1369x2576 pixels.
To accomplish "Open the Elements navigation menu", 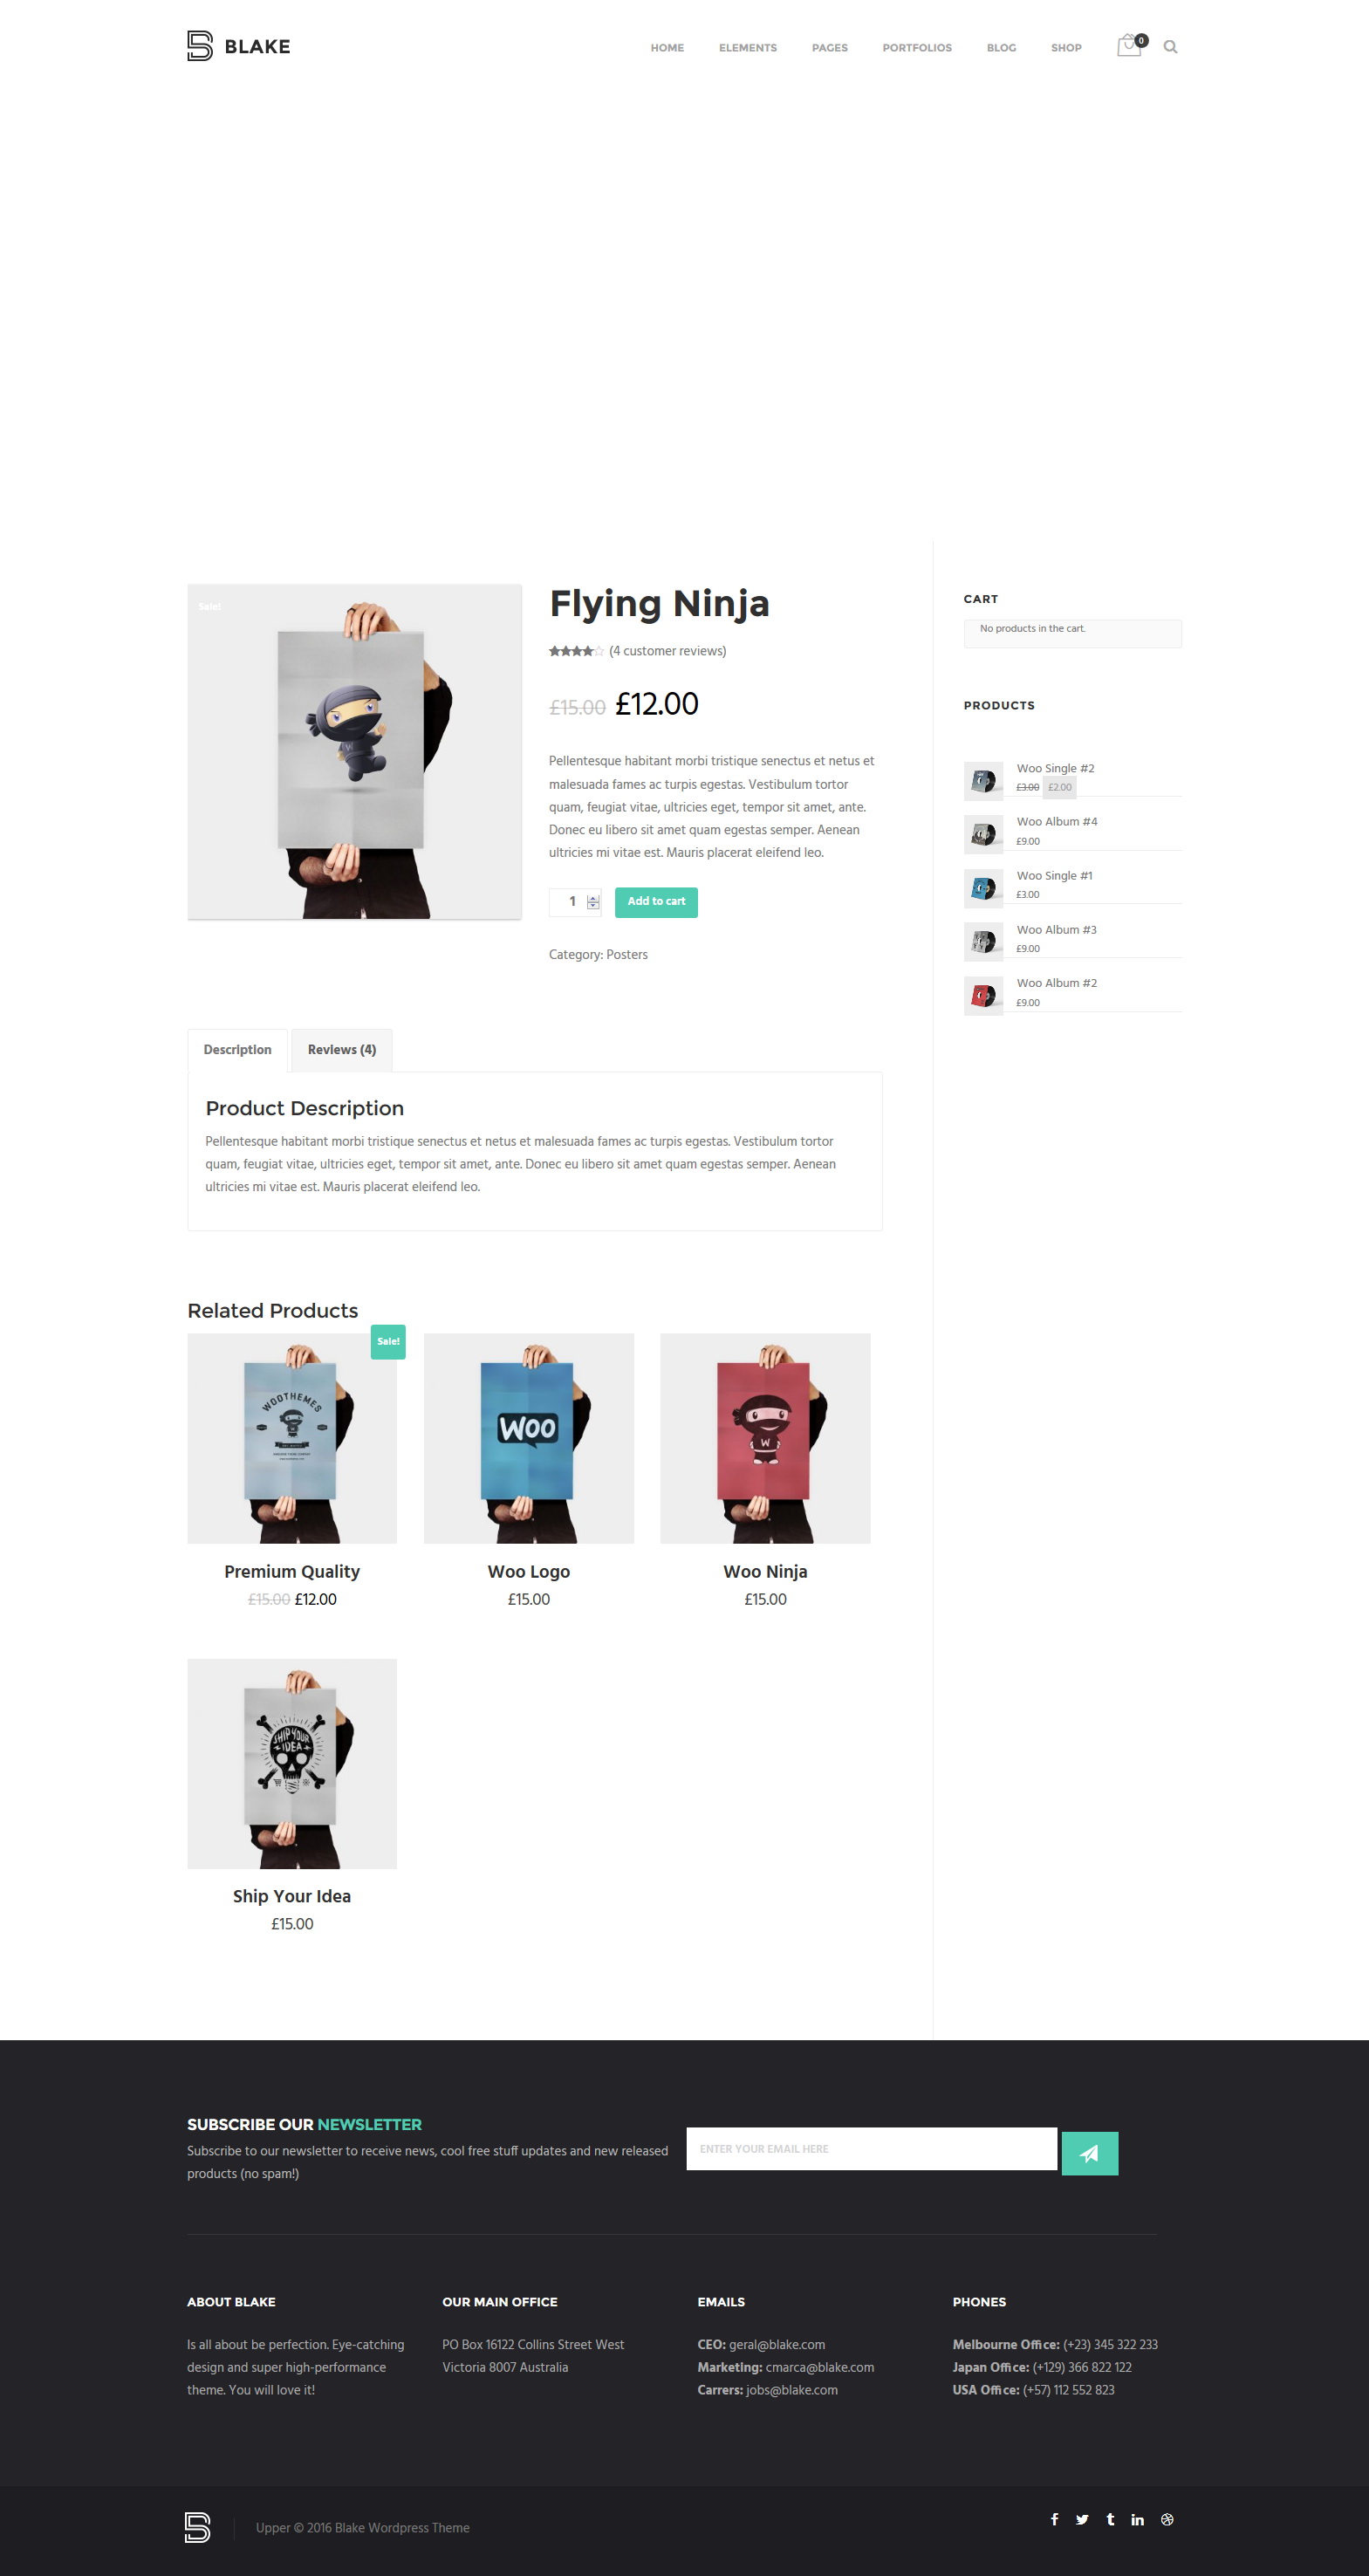I will (x=747, y=48).
